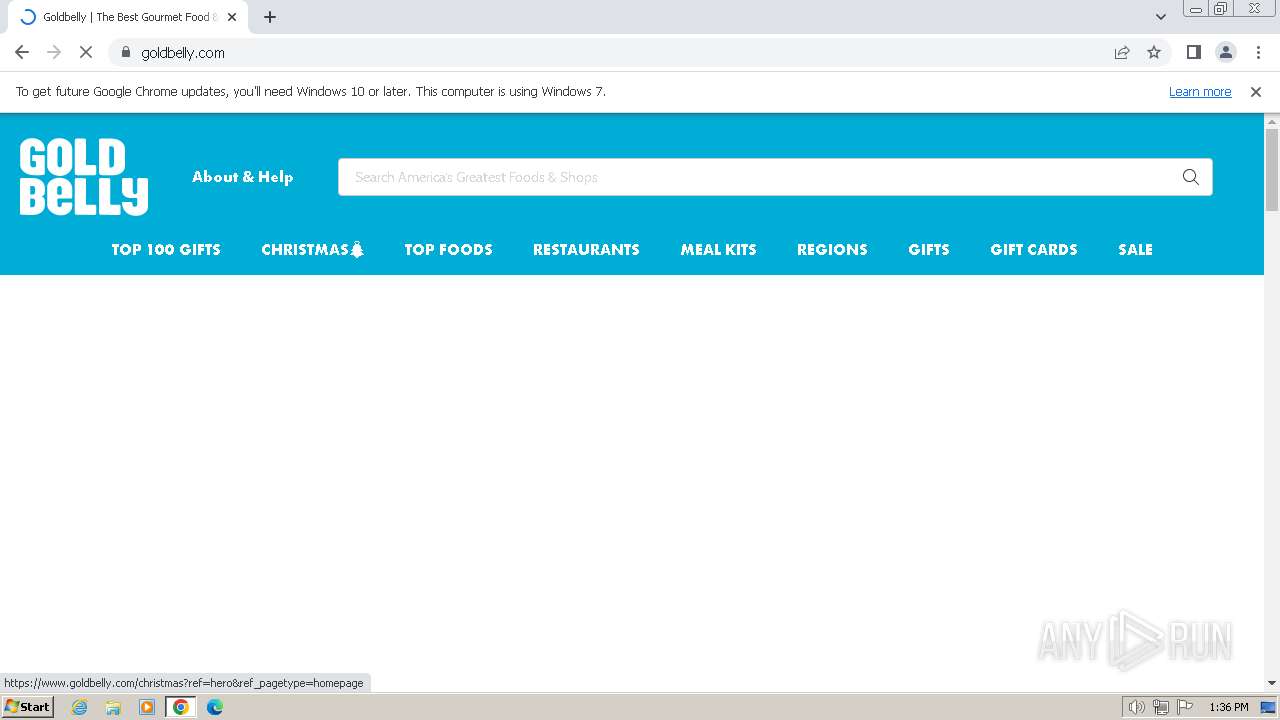Open the About & Help link
Image resolution: width=1280 pixels, height=720 pixels.
[x=243, y=177]
